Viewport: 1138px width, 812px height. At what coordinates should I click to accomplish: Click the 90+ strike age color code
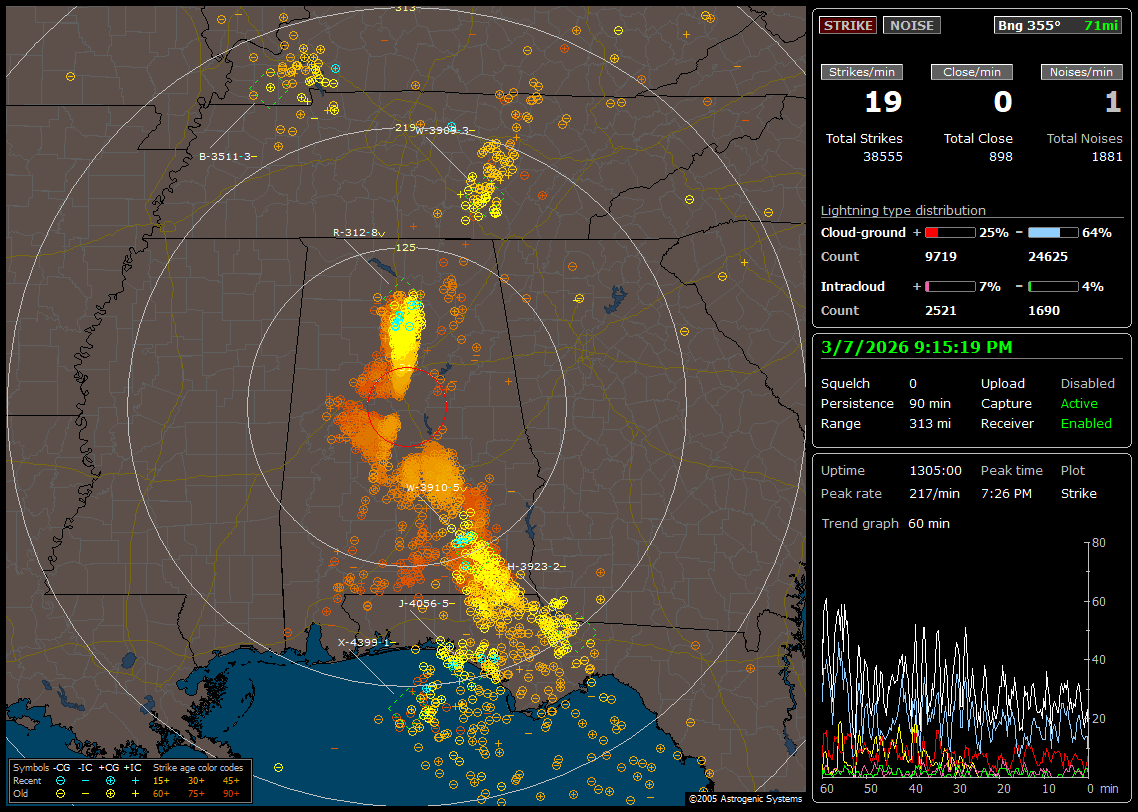click(x=229, y=792)
